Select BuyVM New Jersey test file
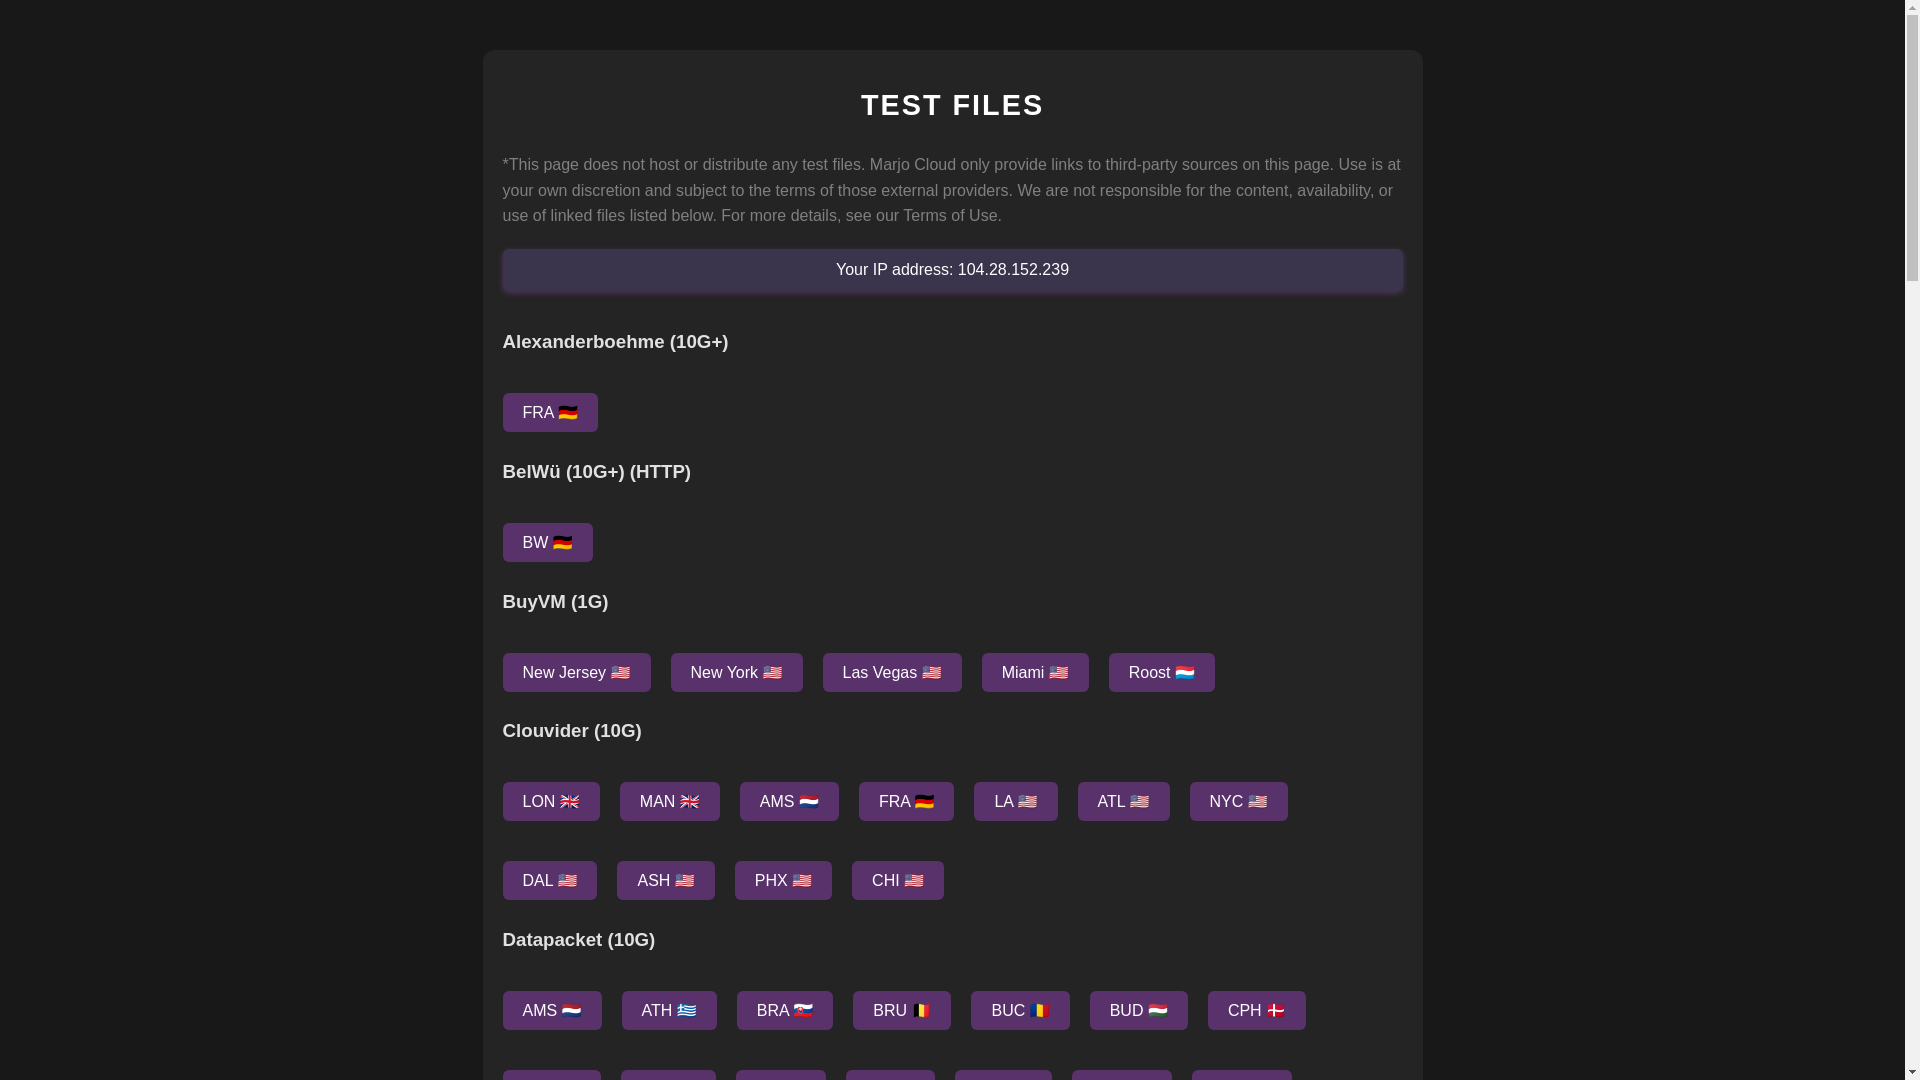Viewport: 1920px width, 1080px height. (576, 672)
